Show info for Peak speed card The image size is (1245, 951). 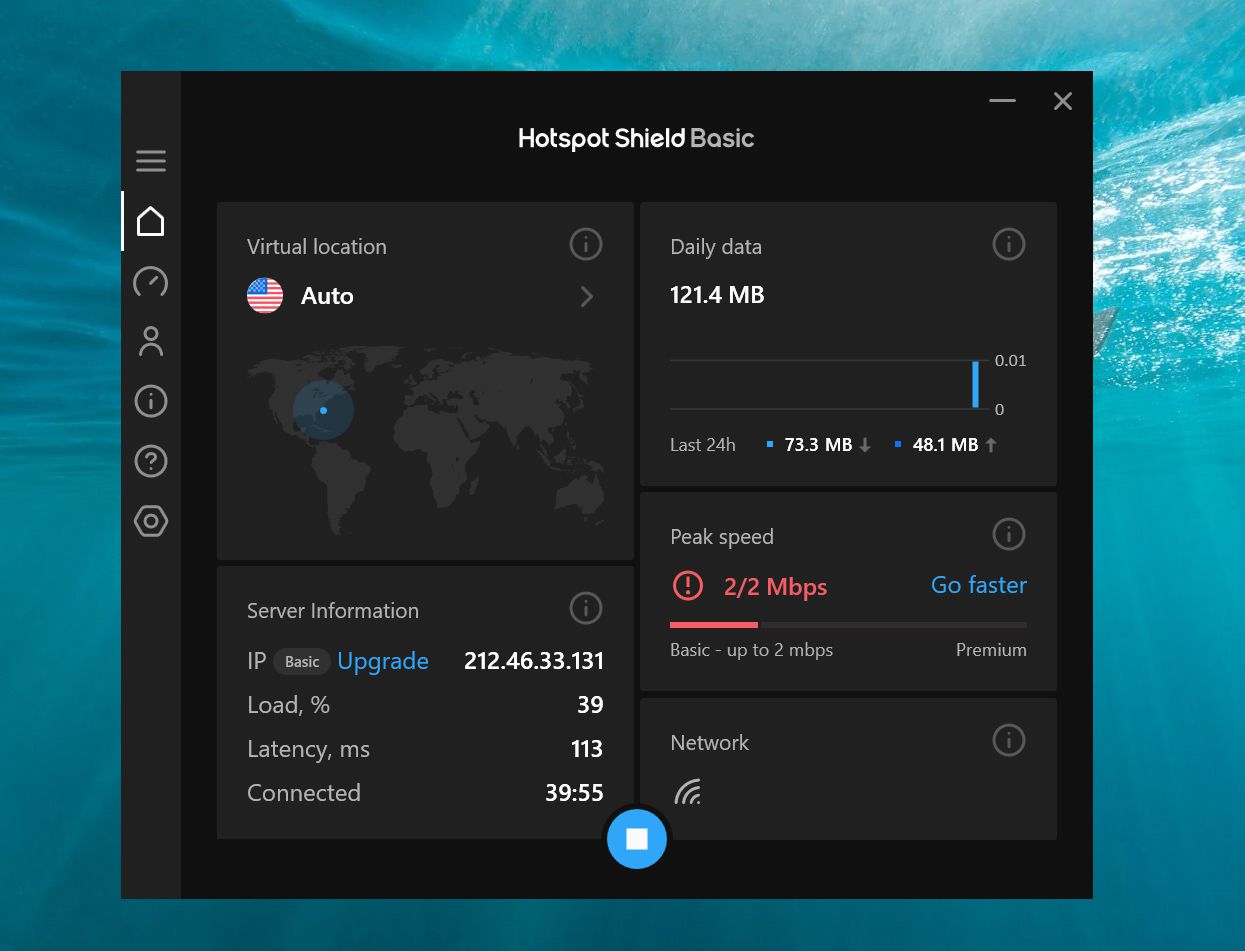point(1009,534)
